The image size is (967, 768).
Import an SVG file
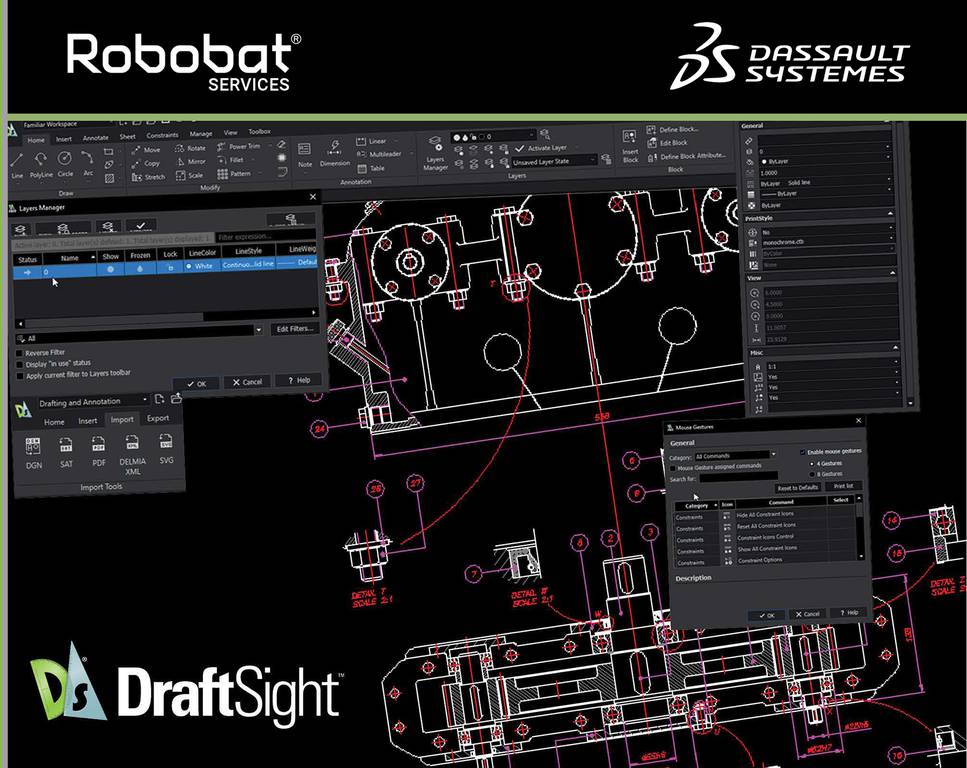pyautogui.click(x=167, y=449)
